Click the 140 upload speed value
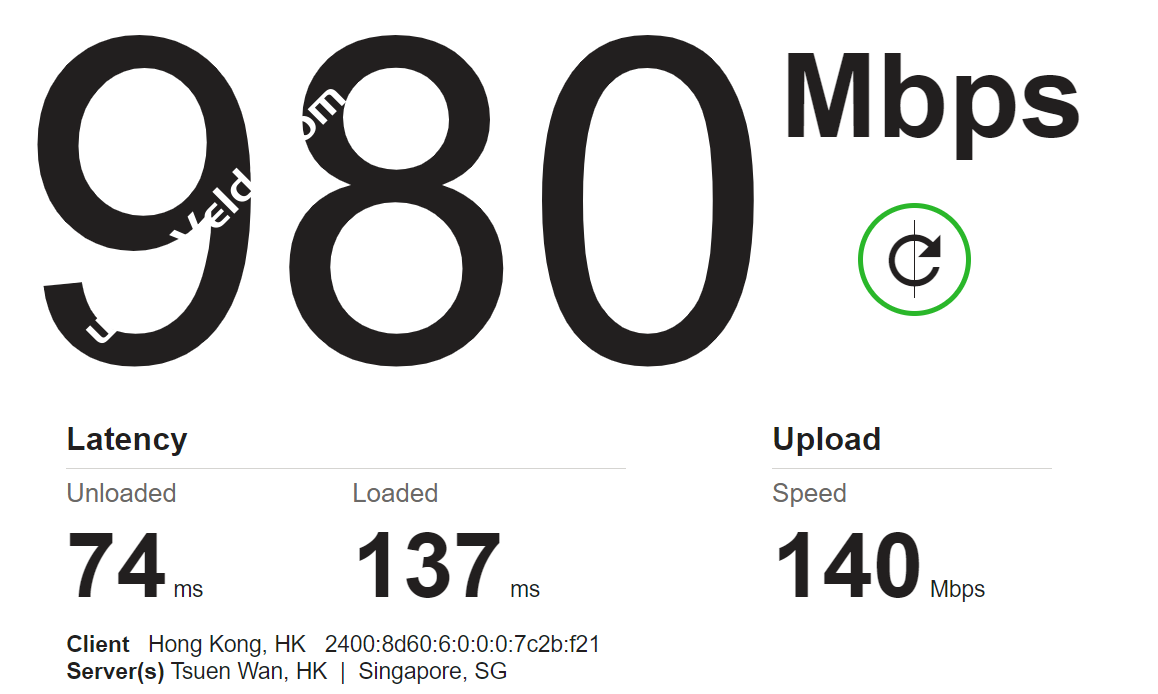Viewport: 1158px width, 694px height. (x=848, y=566)
